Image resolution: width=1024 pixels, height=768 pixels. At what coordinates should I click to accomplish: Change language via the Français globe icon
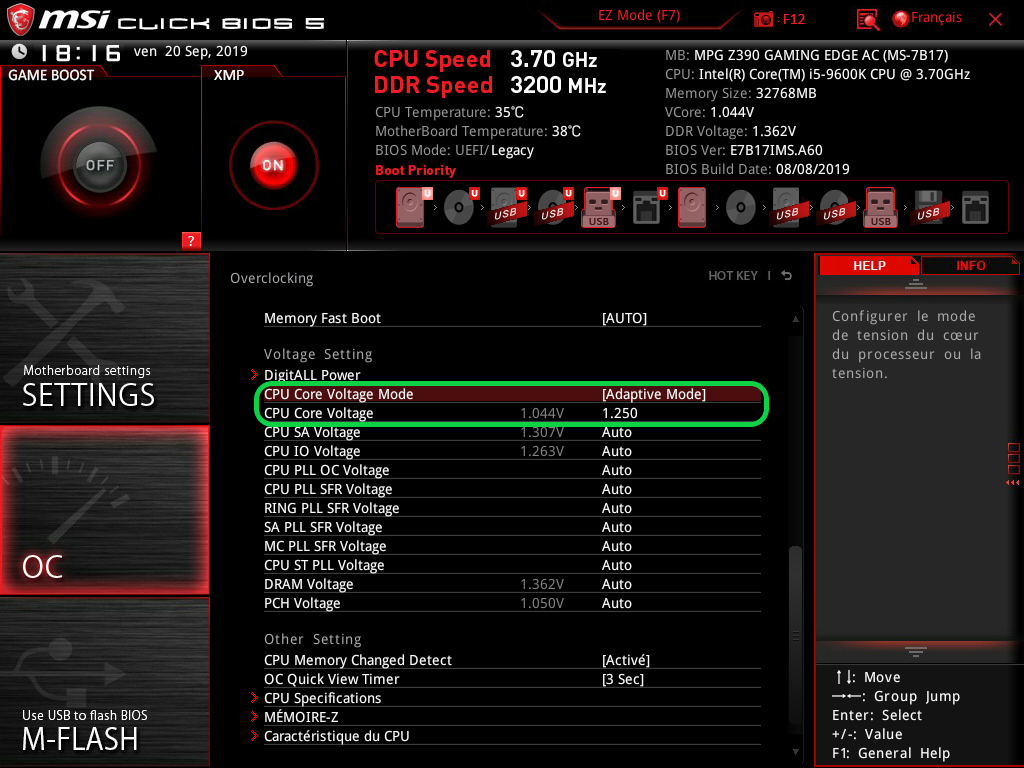click(901, 19)
